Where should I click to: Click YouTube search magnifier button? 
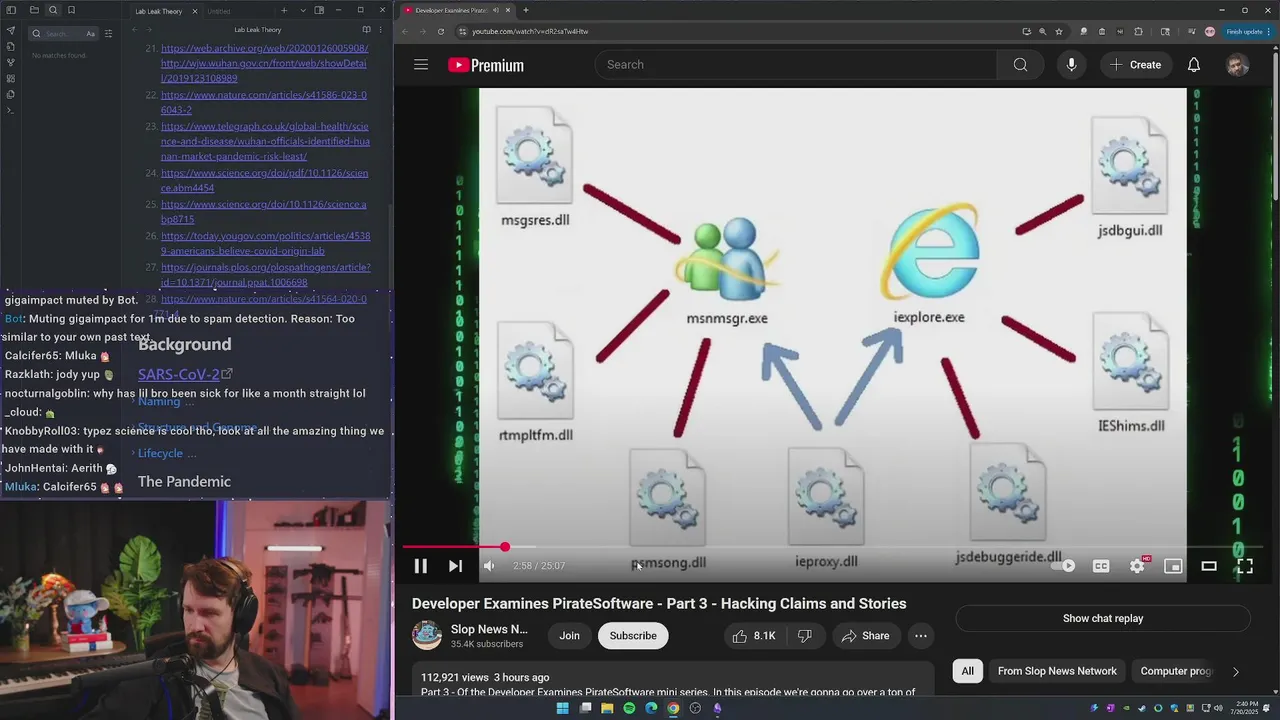(1020, 65)
